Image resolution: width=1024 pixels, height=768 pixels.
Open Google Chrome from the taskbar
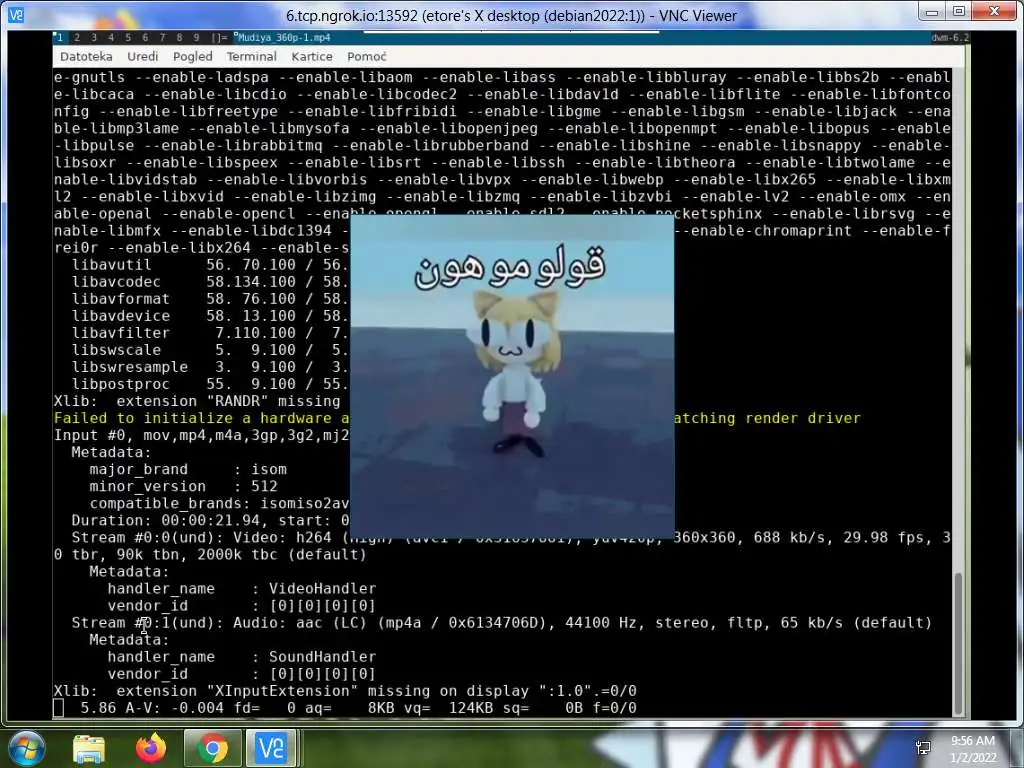point(213,748)
